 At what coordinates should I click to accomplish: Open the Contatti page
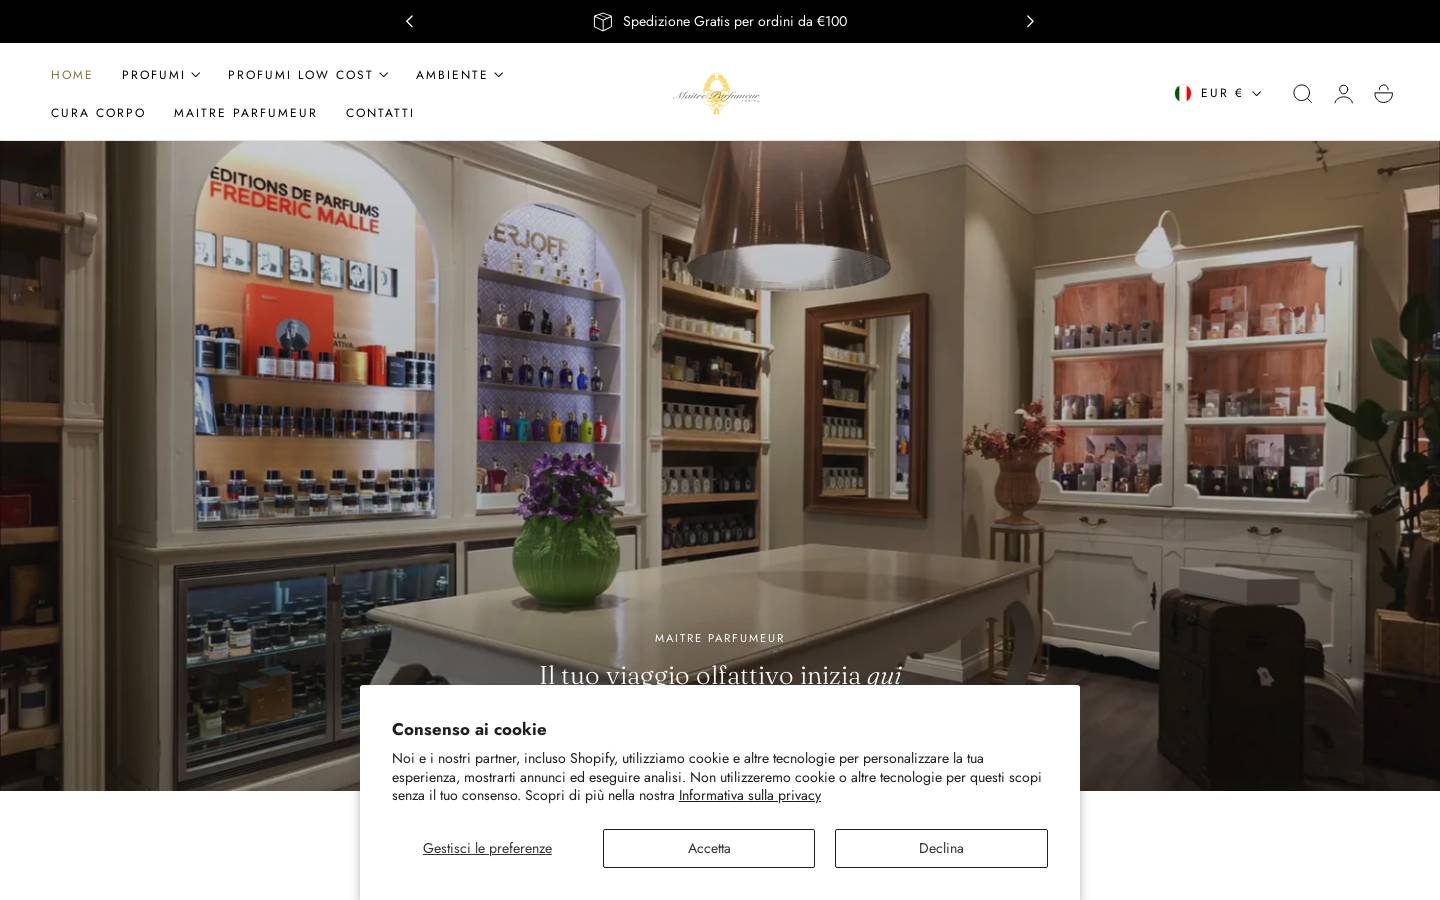[380, 113]
